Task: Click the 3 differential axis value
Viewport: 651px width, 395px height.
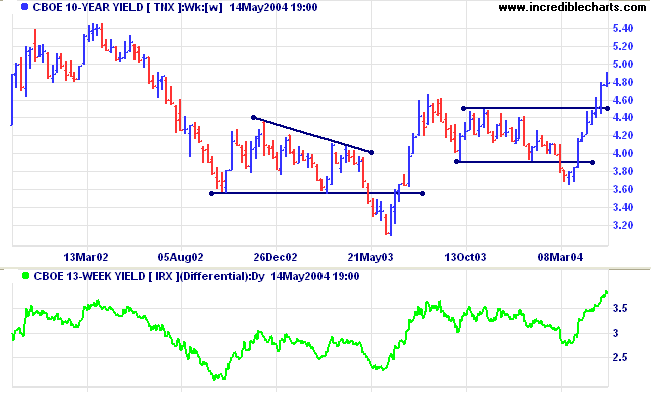Action: 615,333
